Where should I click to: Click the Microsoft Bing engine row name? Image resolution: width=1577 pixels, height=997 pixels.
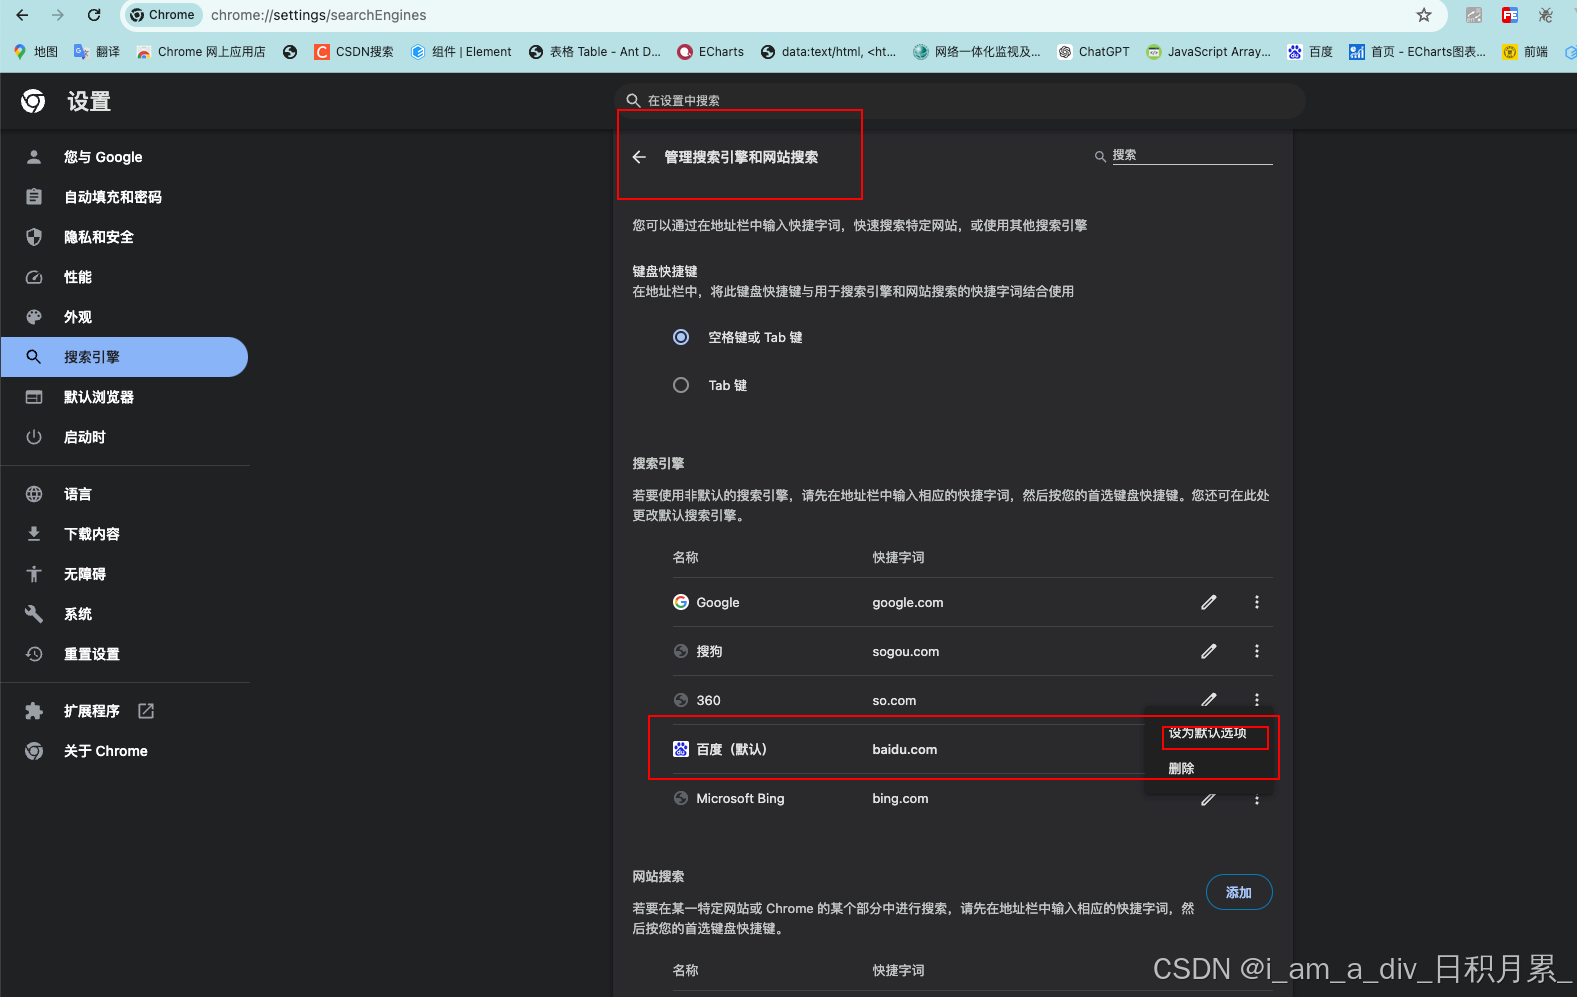740,798
